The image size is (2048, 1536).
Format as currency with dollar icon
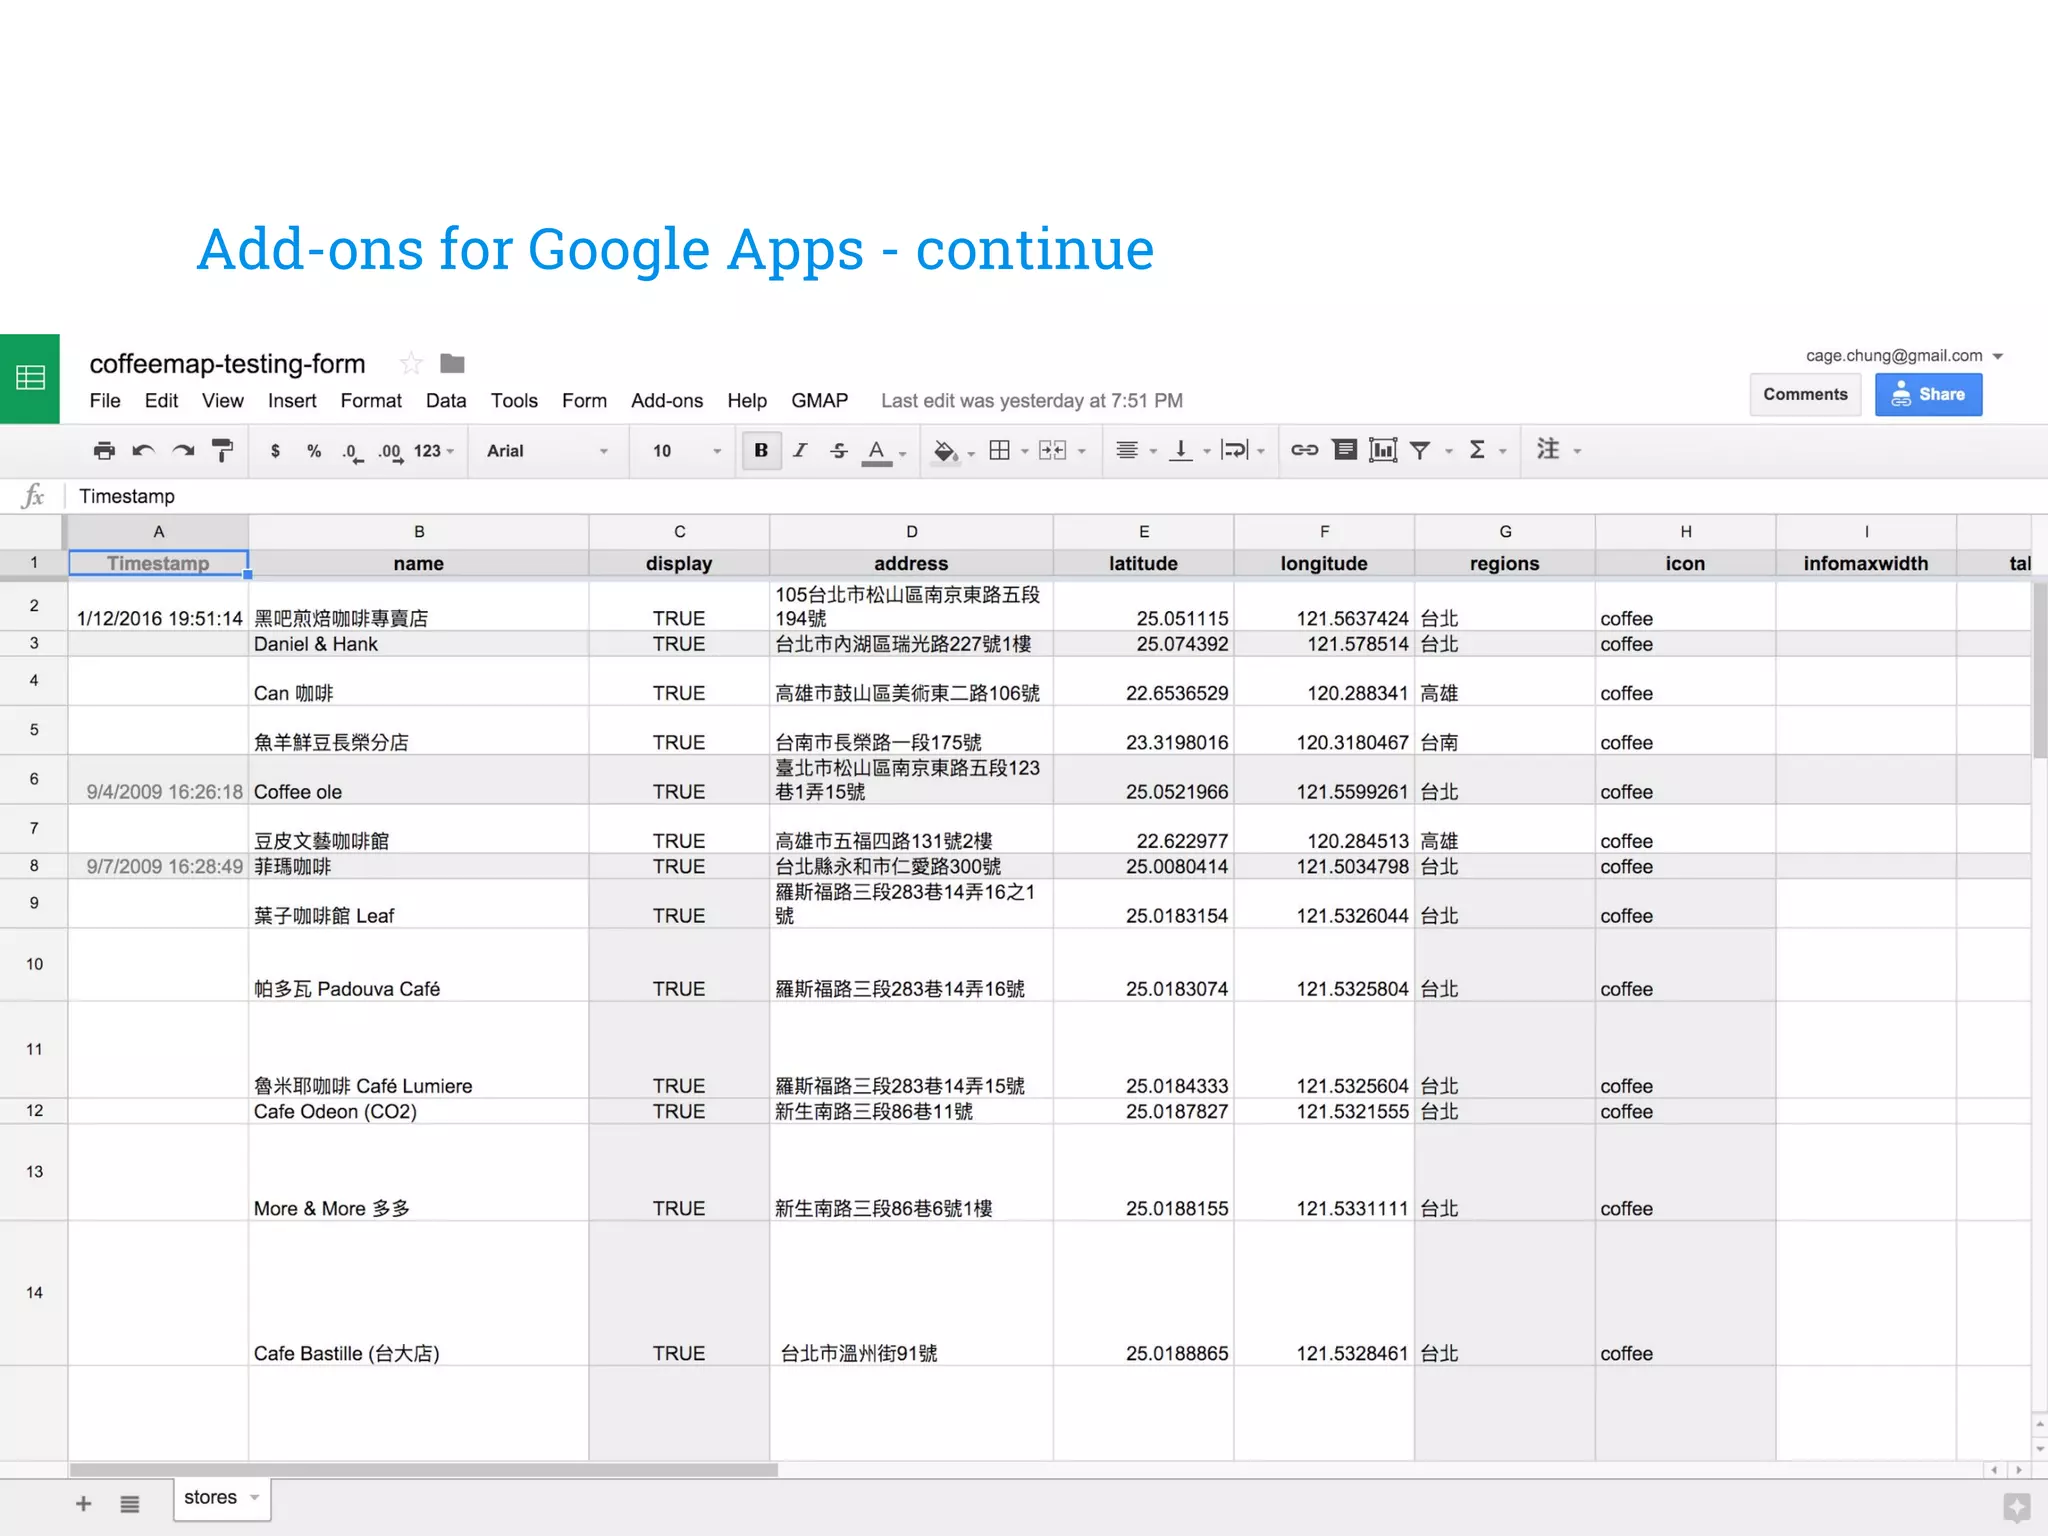pyautogui.click(x=275, y=451)
